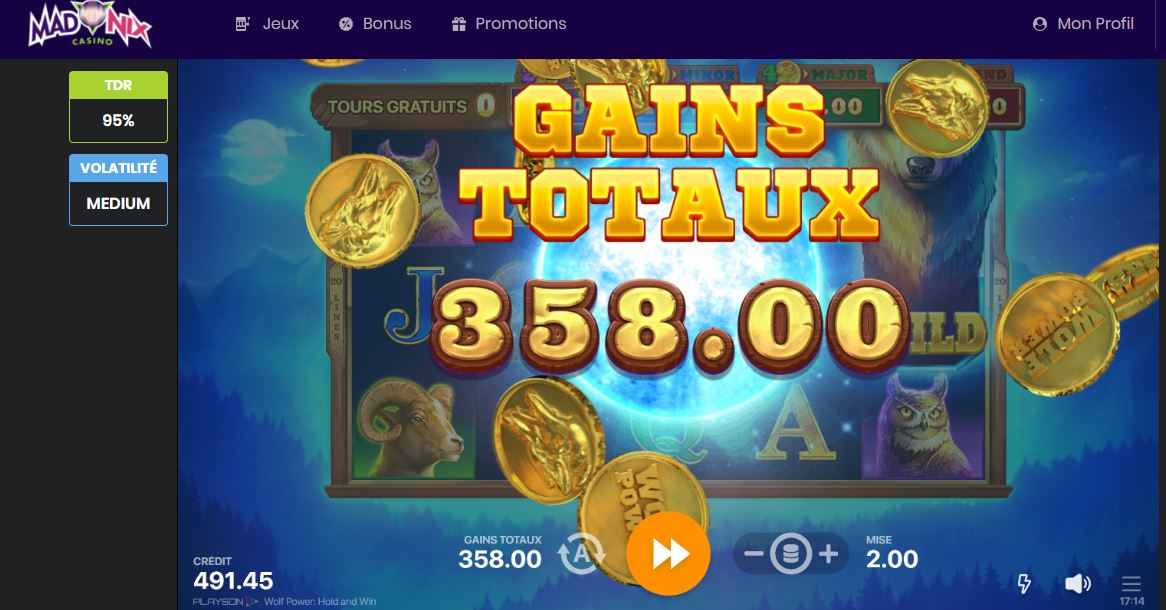Mute the game sound speaker icon
Viewport: 1166px width, 610px height.
(1078, 583)
